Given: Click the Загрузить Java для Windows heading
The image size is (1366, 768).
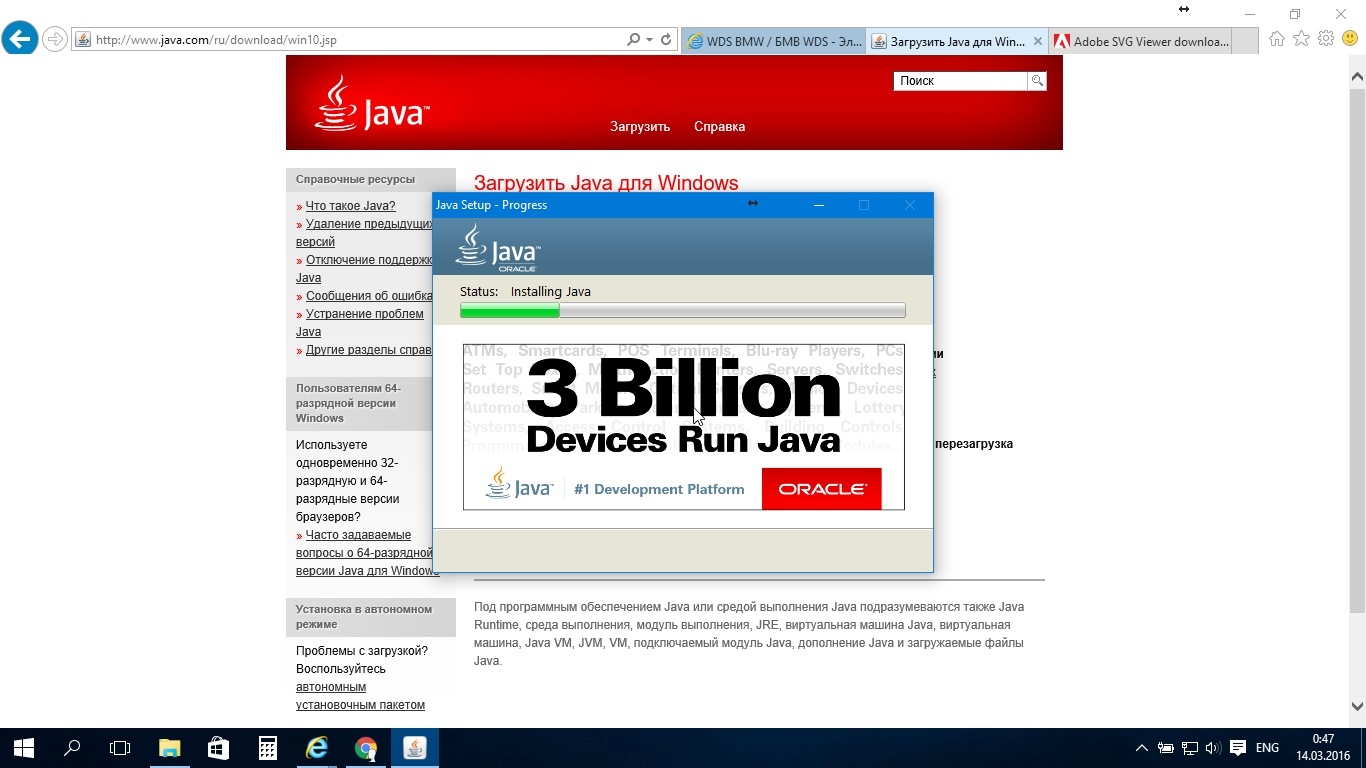Looking at the screenshot, I should [x=606, y=183].
